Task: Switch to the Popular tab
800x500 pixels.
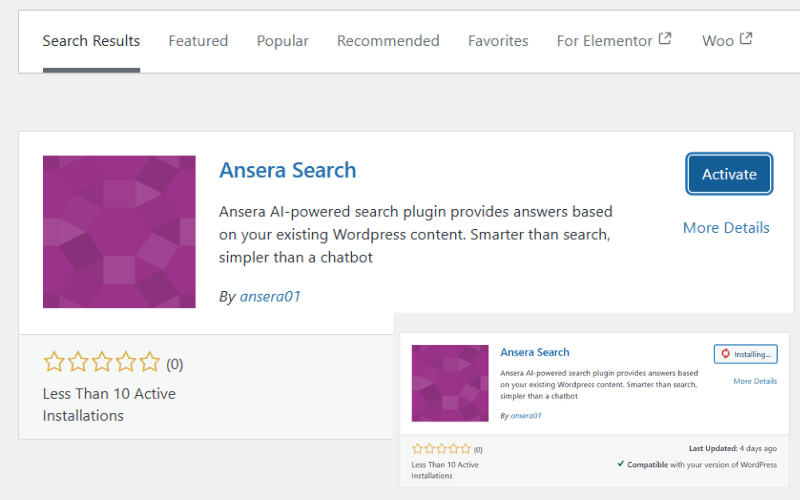Action: point(282,41)
